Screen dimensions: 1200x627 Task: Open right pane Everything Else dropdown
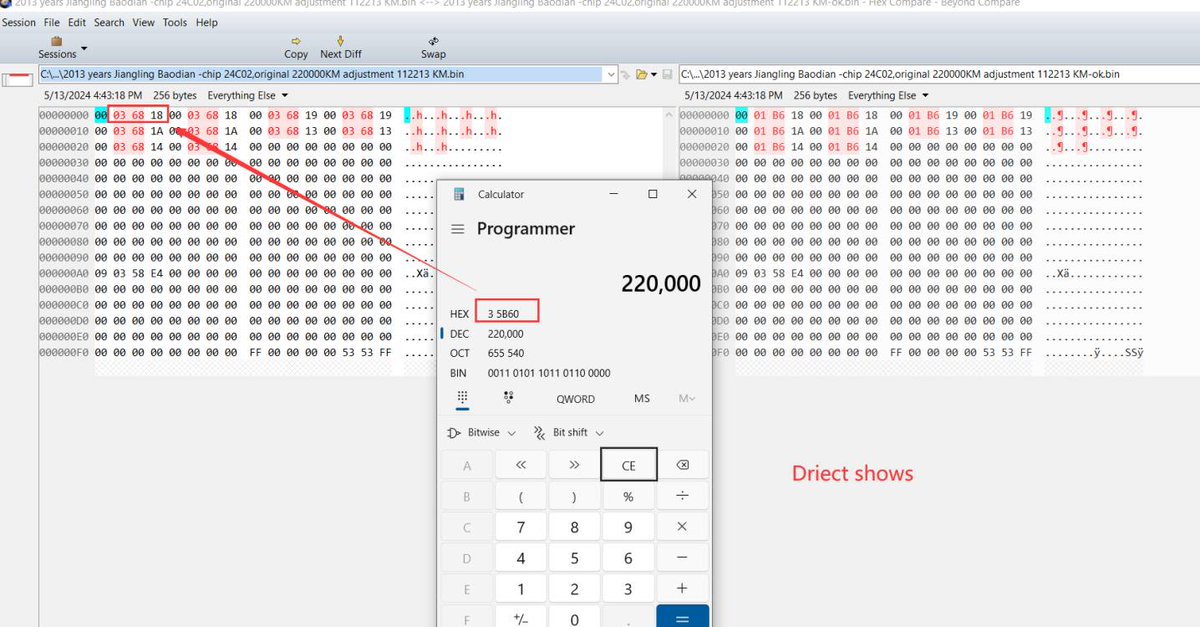point(888,96)
